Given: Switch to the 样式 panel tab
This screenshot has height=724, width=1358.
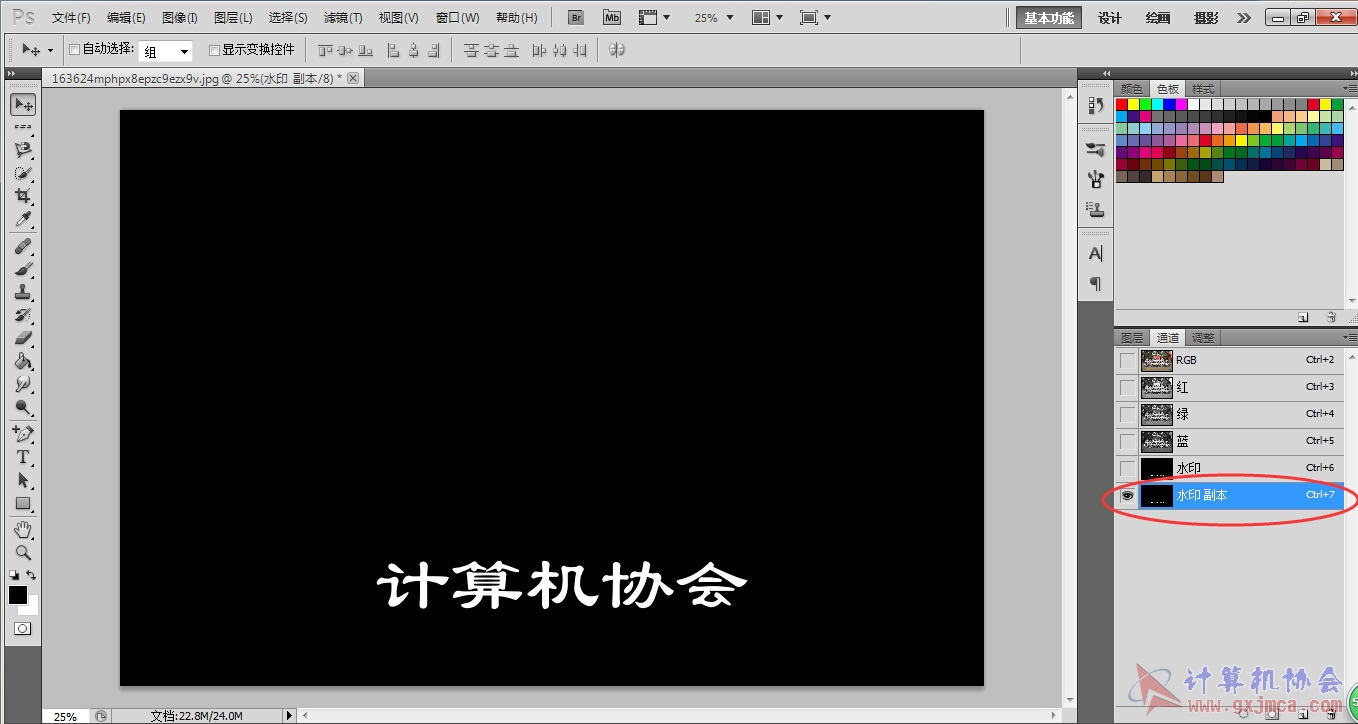Looking at the screenshot, I should click(x=1203, y=89).
